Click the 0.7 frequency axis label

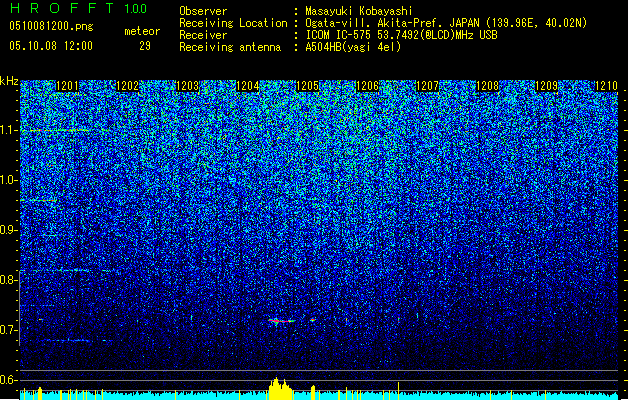click(8, 330)
